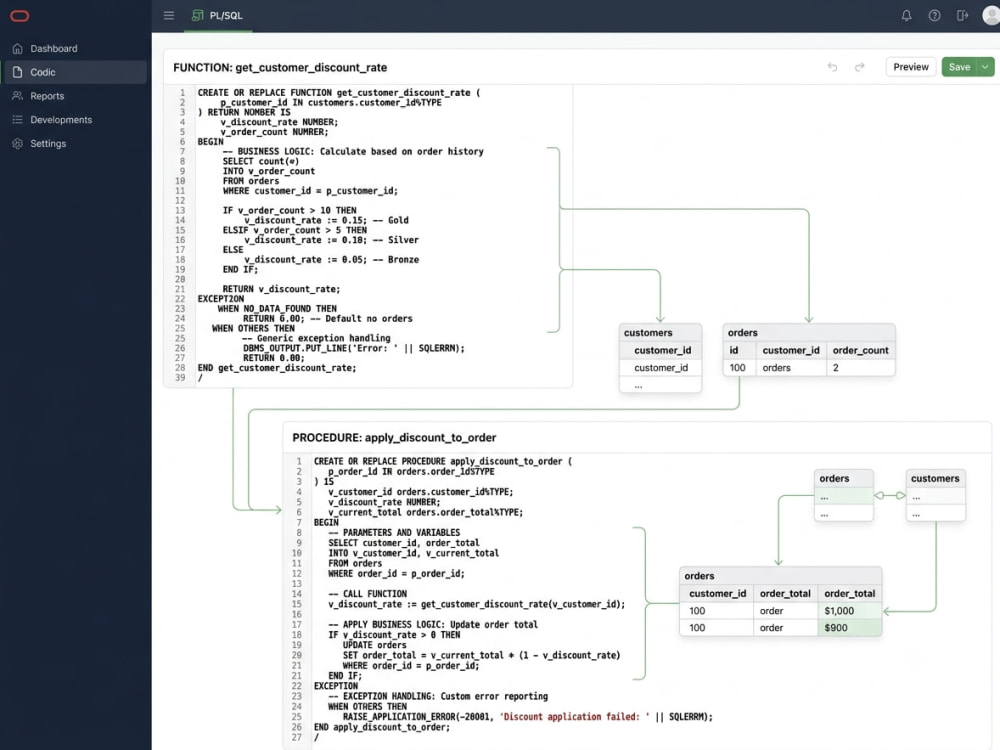The width and height of the screenshot is (1000, 750).
Task: Click the Reports people icon
Action: tap(18, 96)
